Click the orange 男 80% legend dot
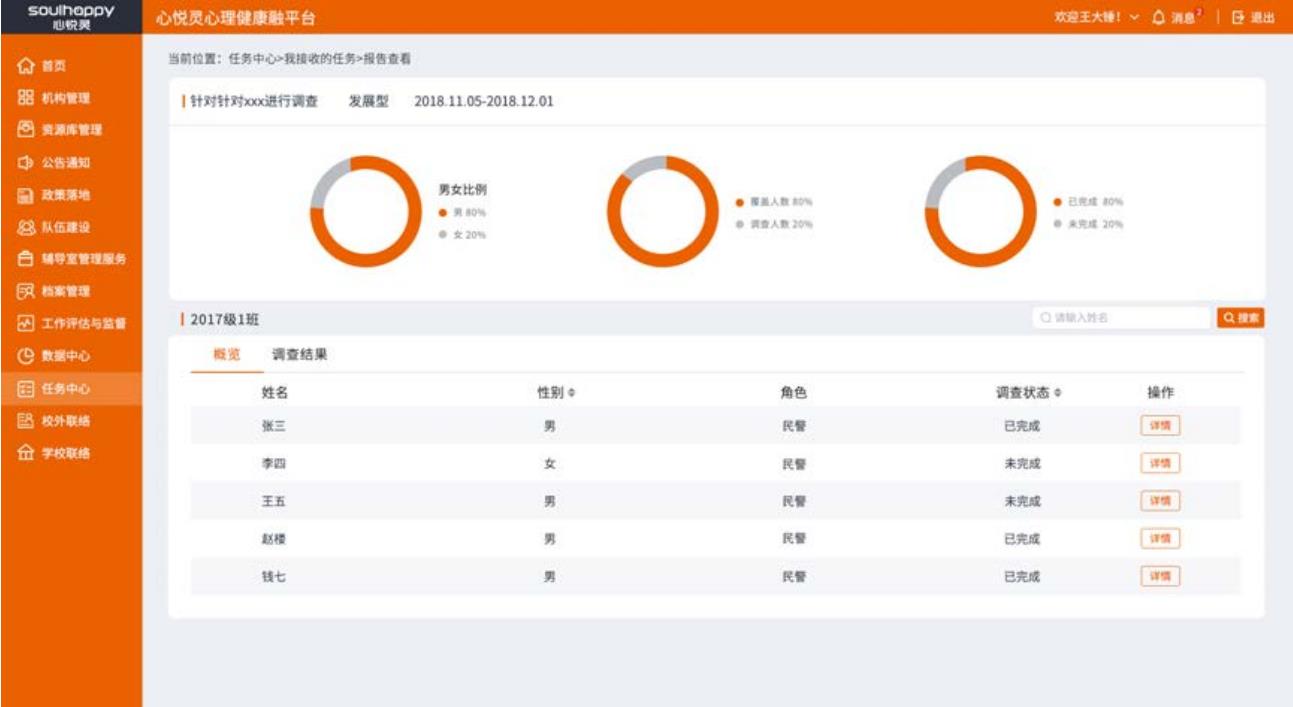Image resolution: width=1293 pixels, height=707 pixels. pos(443,212)
